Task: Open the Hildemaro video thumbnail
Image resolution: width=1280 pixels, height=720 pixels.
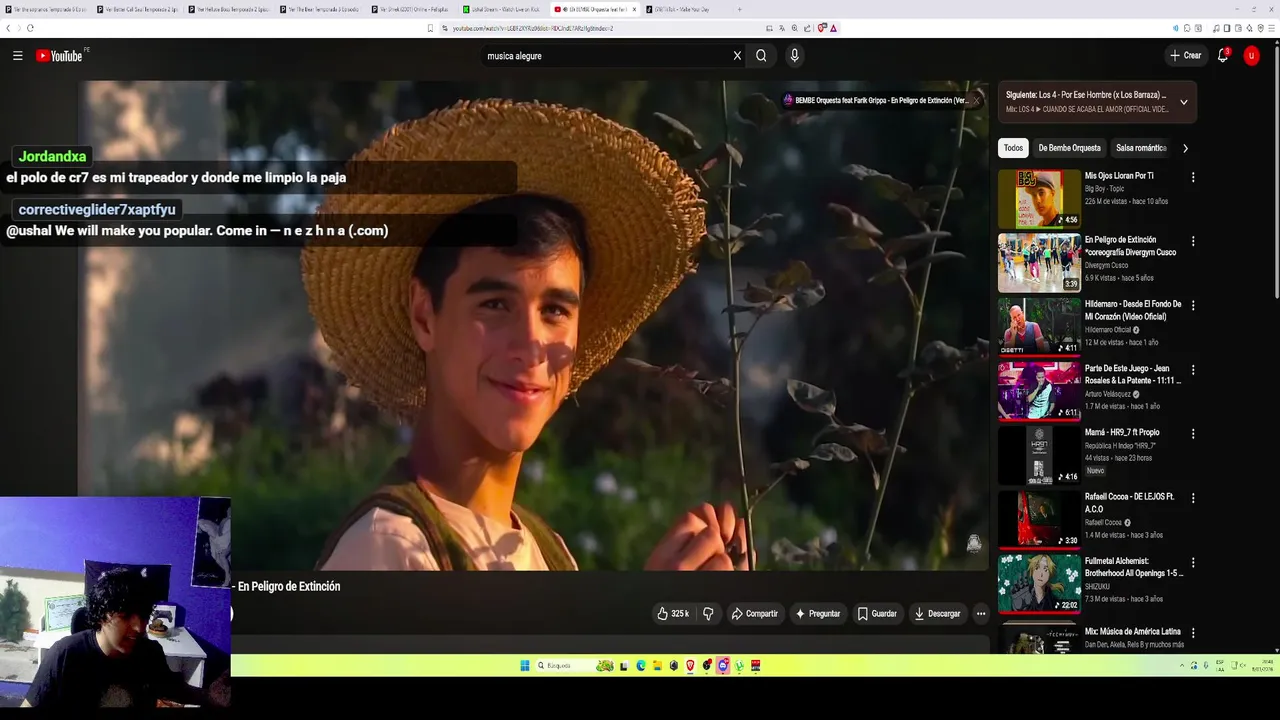Action: (1039, 327)
